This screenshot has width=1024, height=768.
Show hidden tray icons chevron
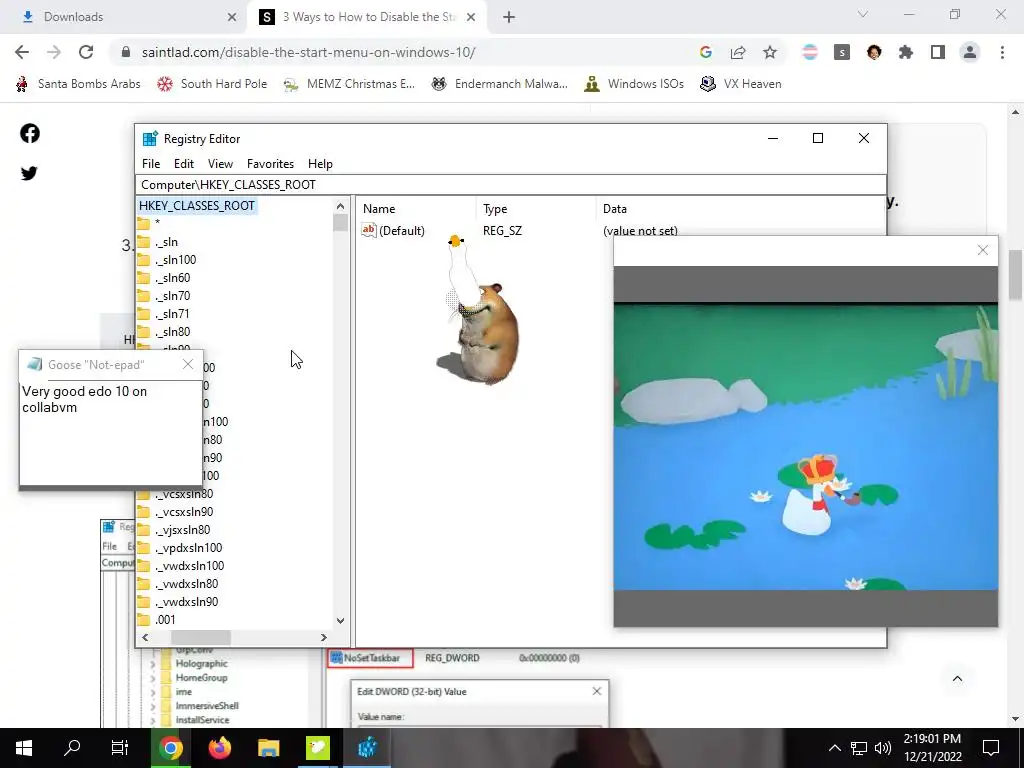click(835, 748)
